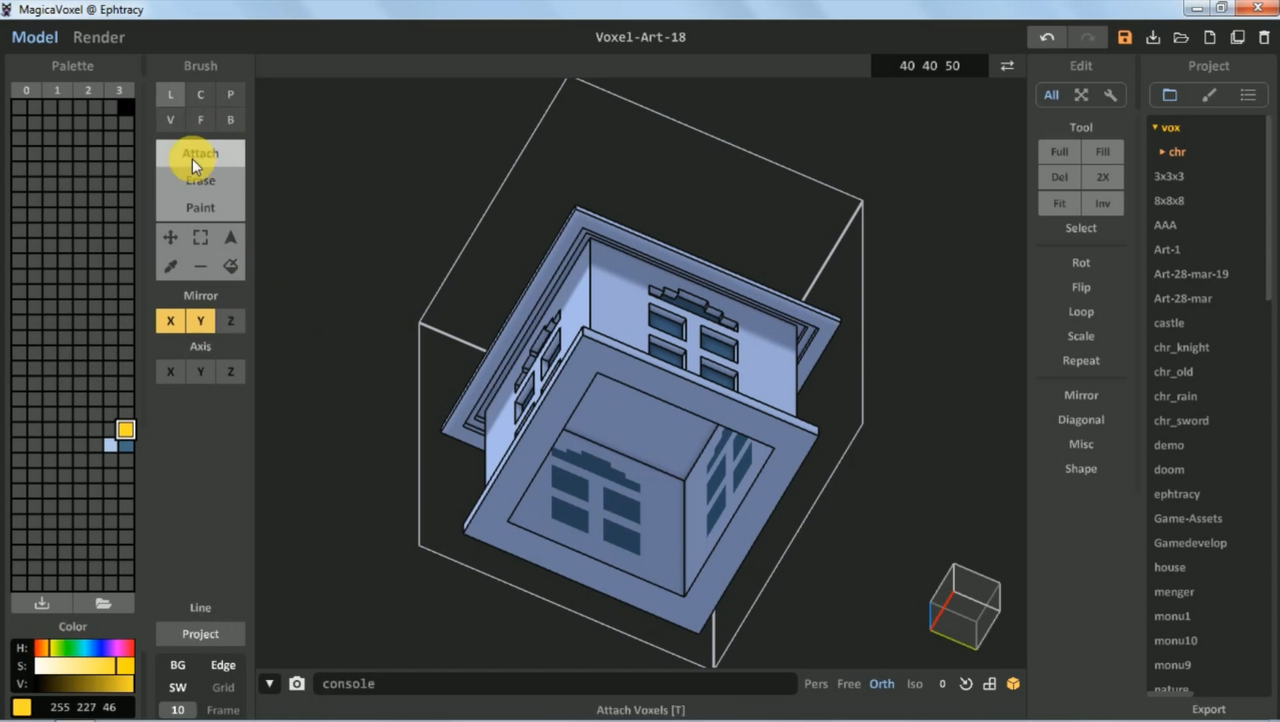Toggle Axis Z lock
The height and width of the screenshot is (722, 1280).
coord(230,371)
